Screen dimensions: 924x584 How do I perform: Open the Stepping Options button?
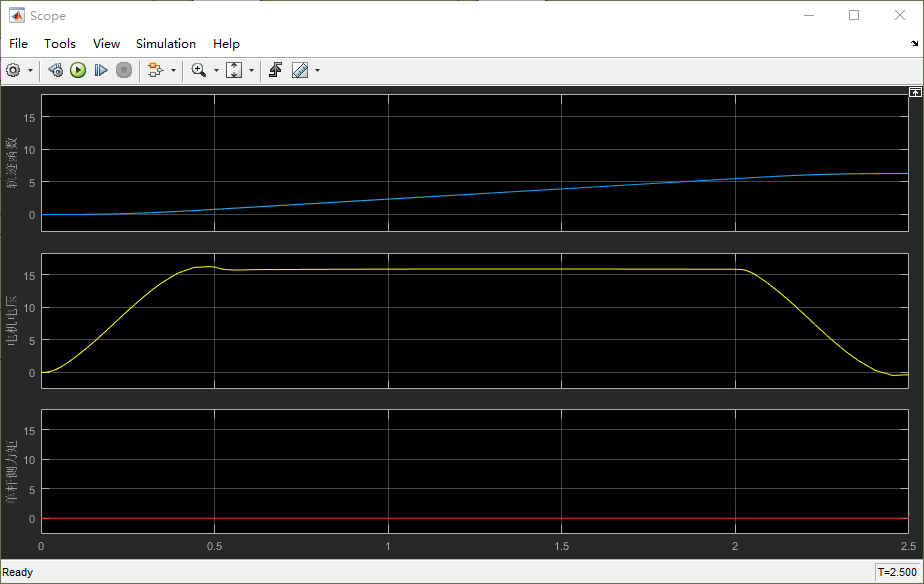55,70
